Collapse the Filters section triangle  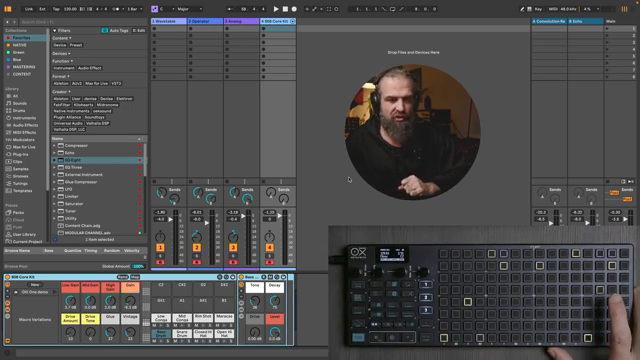[x=54, y=31]
